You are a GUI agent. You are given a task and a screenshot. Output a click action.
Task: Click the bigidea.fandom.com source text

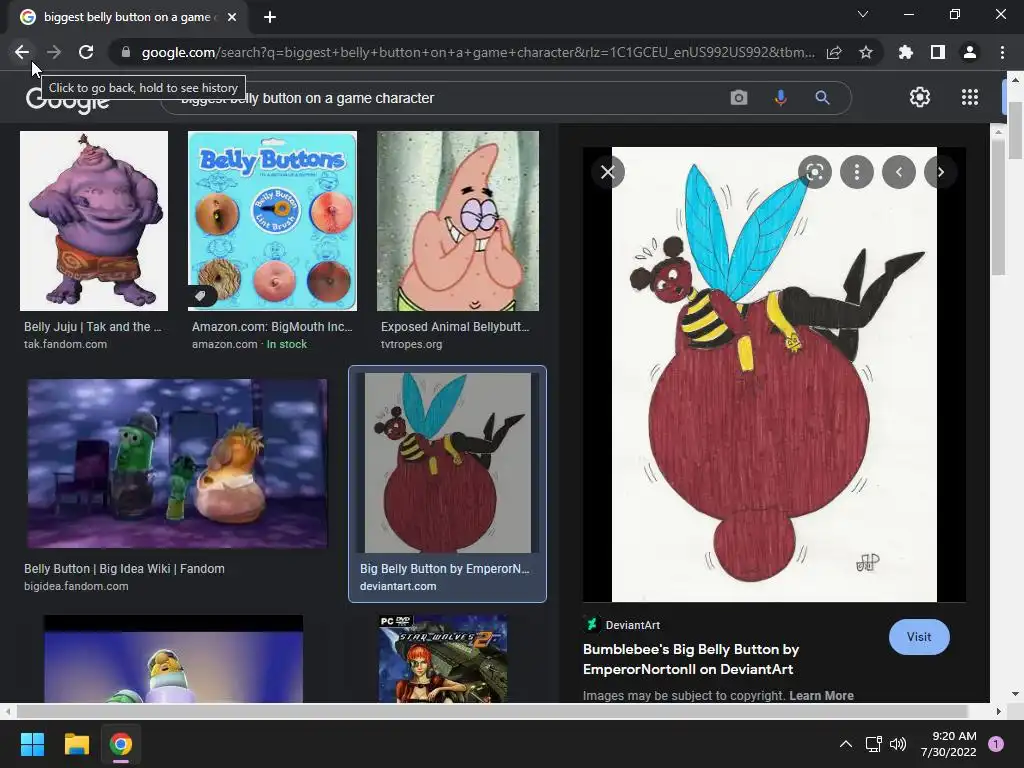(x=76, y=586)
